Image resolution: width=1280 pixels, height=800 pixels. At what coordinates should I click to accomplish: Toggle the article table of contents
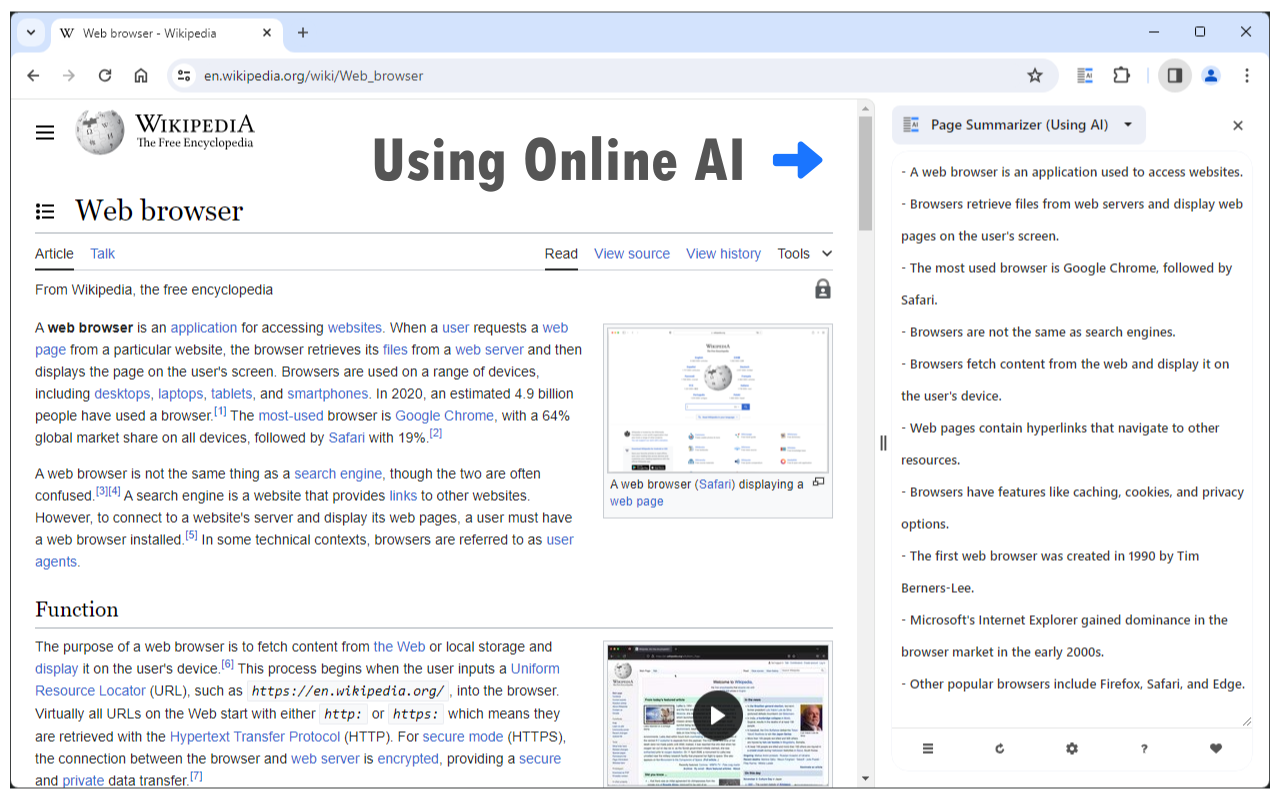[x=45, y=211]
